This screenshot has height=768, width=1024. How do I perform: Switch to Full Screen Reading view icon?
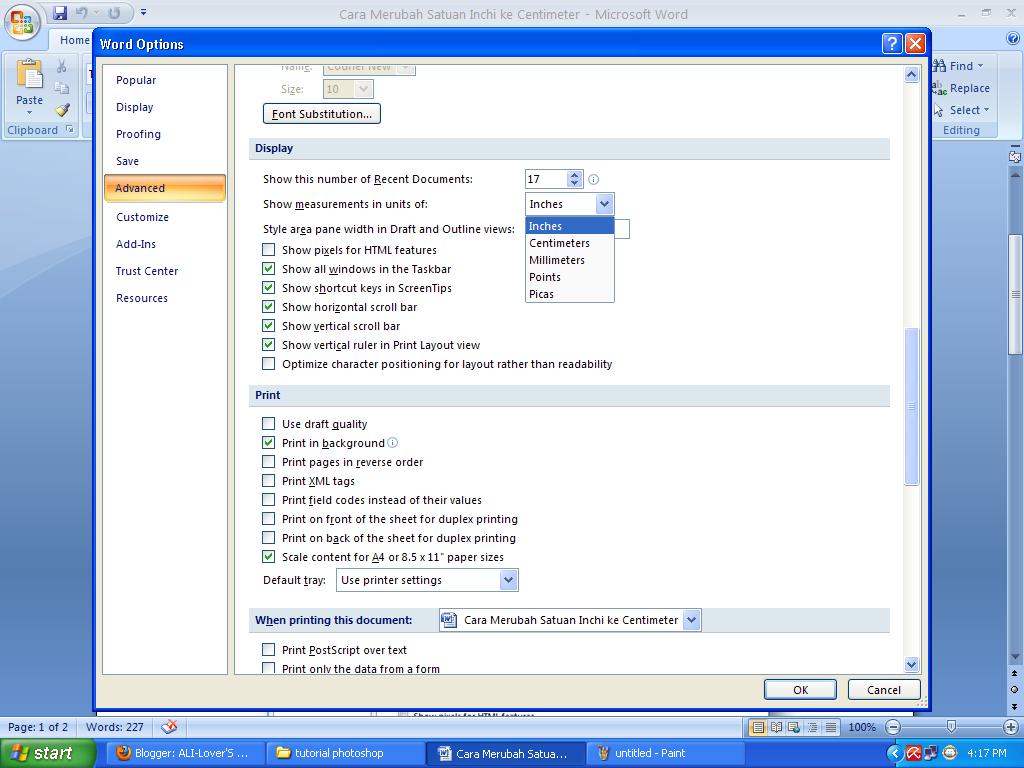[776, 727]
